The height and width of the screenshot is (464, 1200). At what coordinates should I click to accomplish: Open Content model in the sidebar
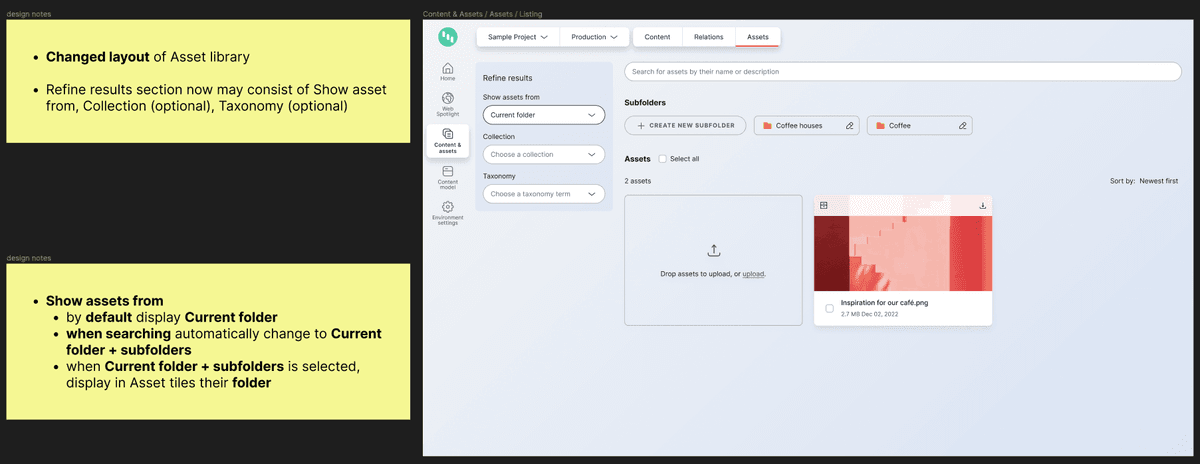tap(447, 177)
